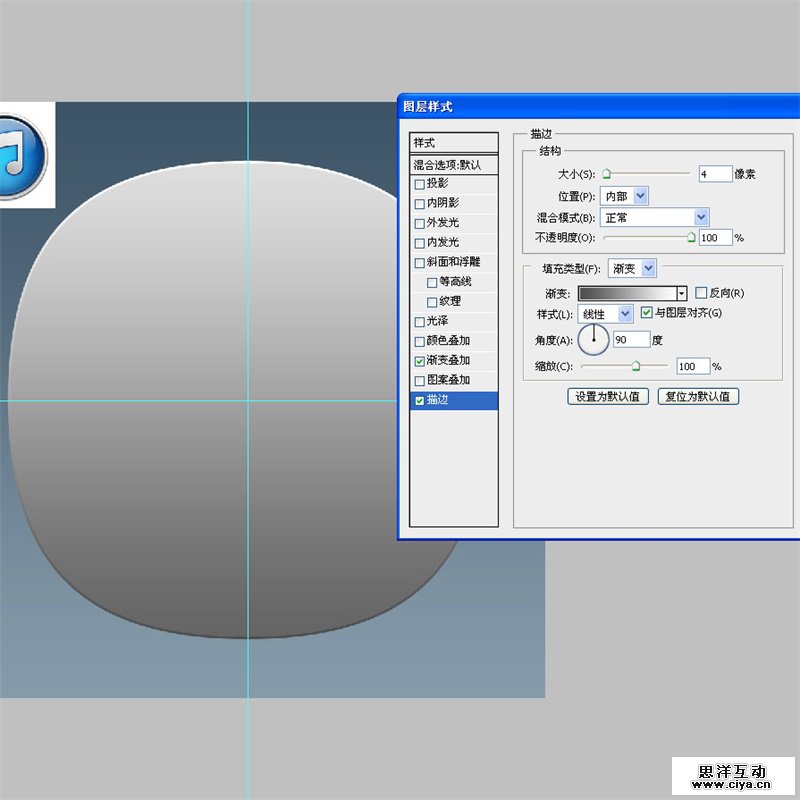Click the iTunes music note icon
Image resolution: width=800 pixels, height=800 pixels.
[18, 154]
